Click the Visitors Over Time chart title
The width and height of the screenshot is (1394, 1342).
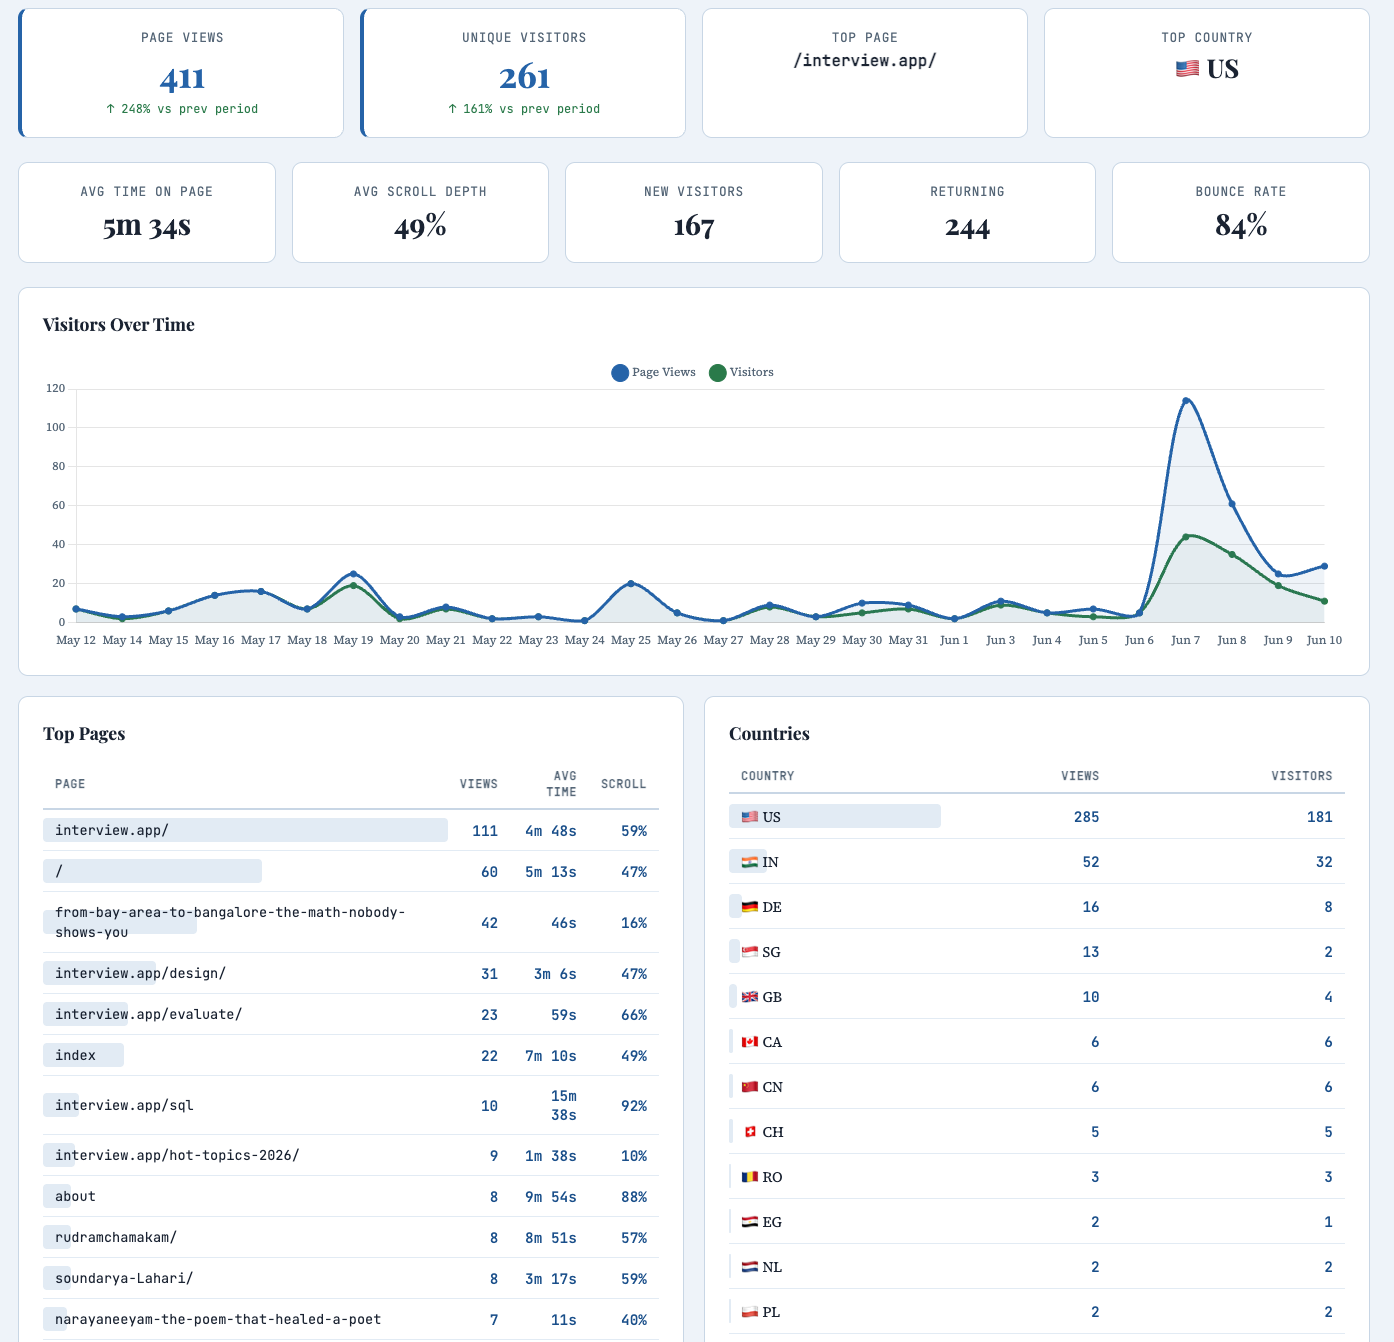[x=119, y=325]
